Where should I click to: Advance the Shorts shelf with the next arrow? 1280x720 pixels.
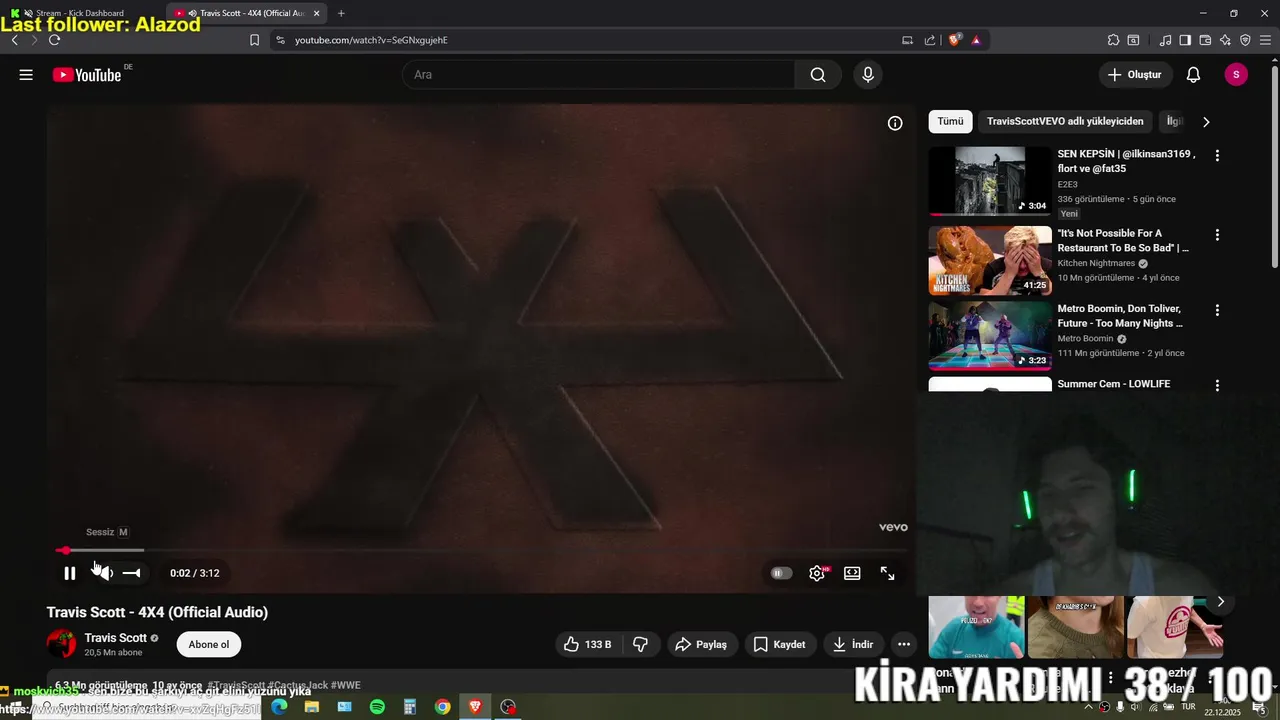pyautogui.click(x=1220, y=601)
